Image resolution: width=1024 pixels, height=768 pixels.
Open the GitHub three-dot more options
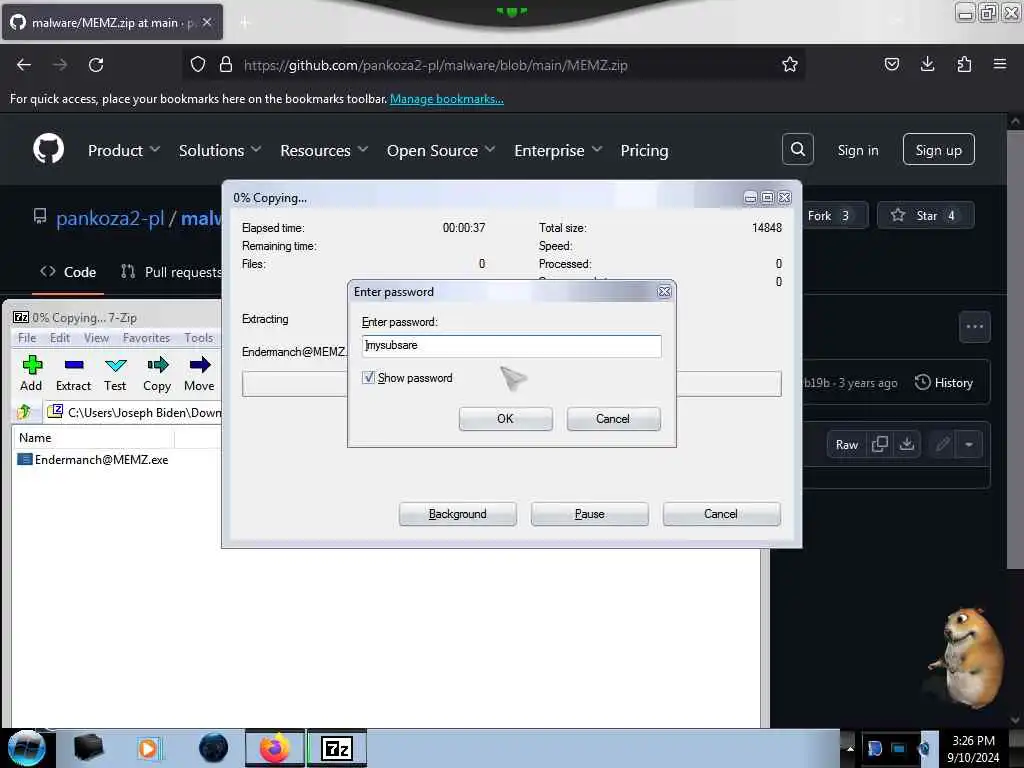(x=974, y=327)
